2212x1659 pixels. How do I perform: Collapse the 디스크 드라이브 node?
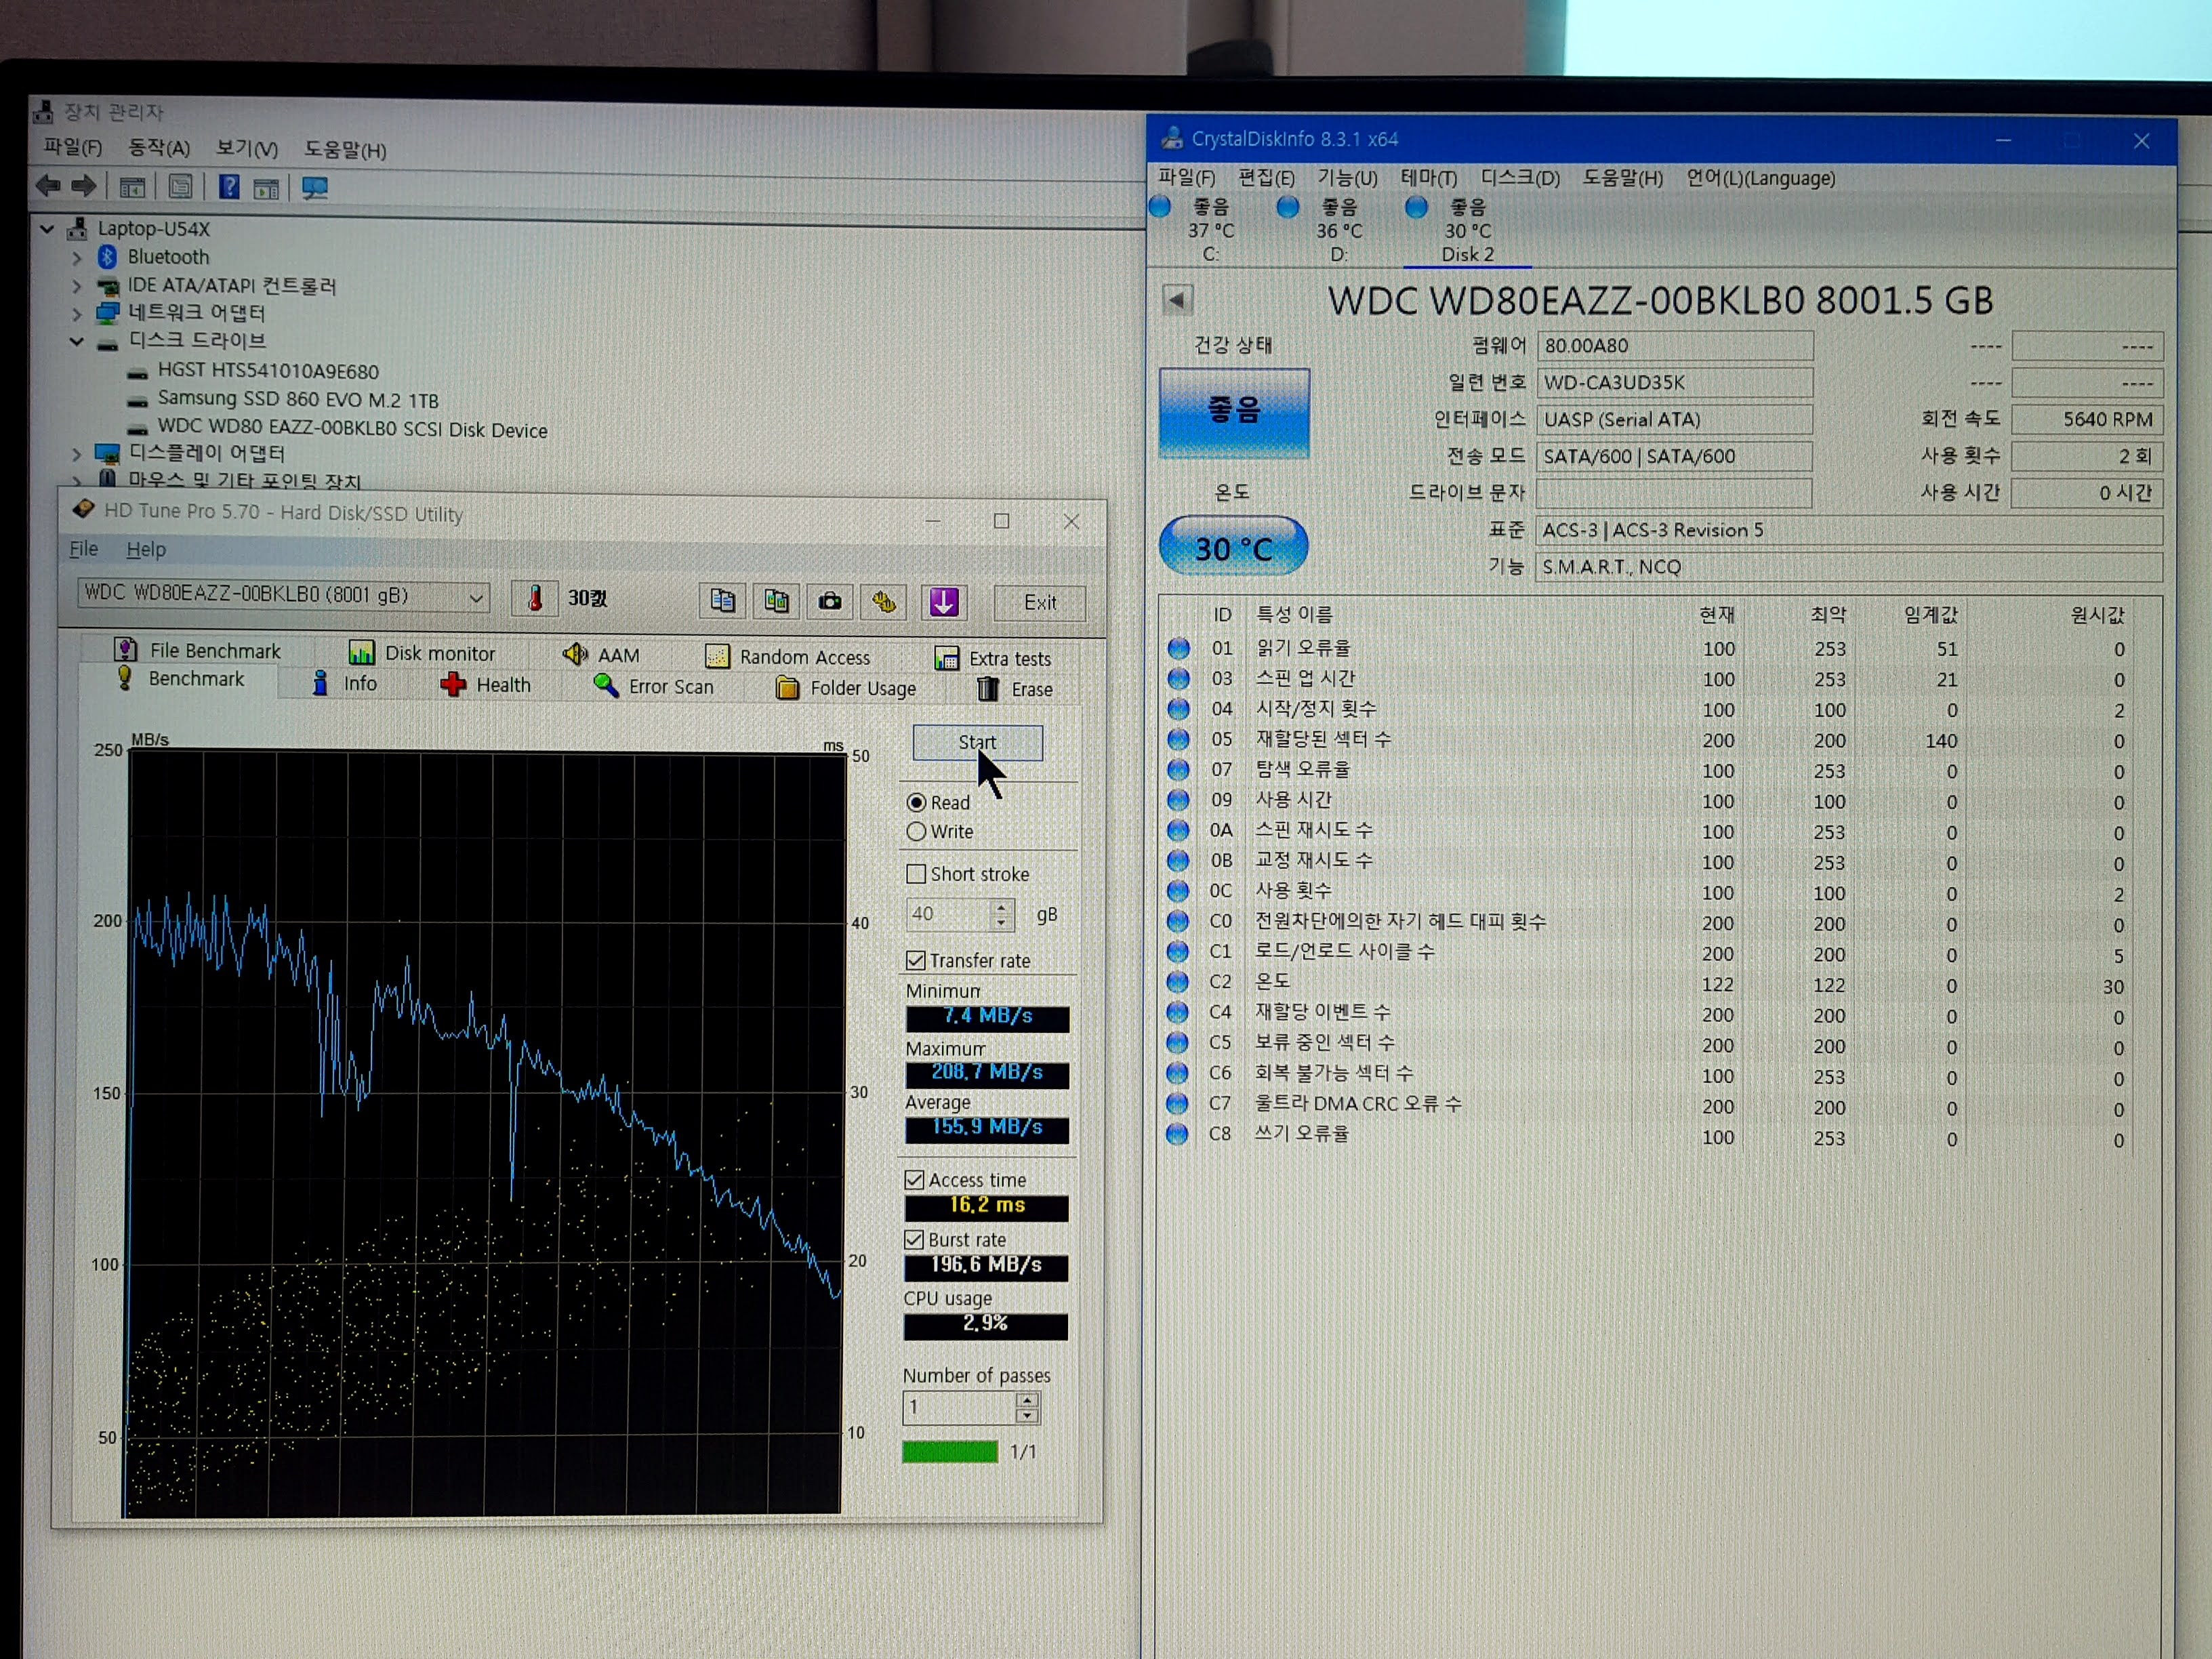click(x=76, y=341)
